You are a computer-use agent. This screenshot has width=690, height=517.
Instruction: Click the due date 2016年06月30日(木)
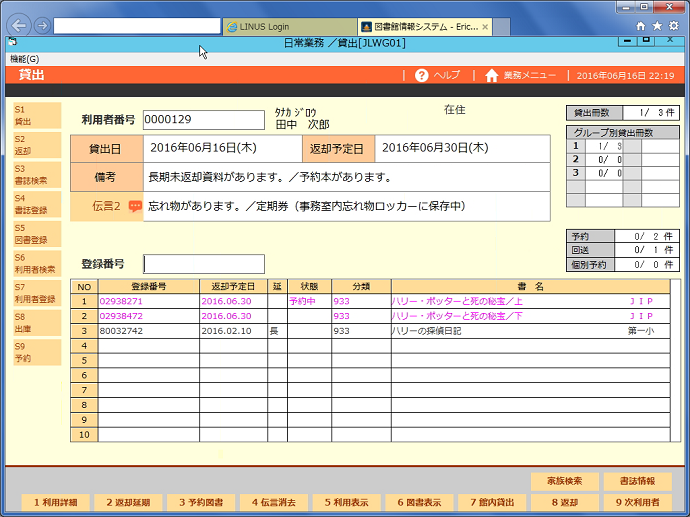point(435,148)
